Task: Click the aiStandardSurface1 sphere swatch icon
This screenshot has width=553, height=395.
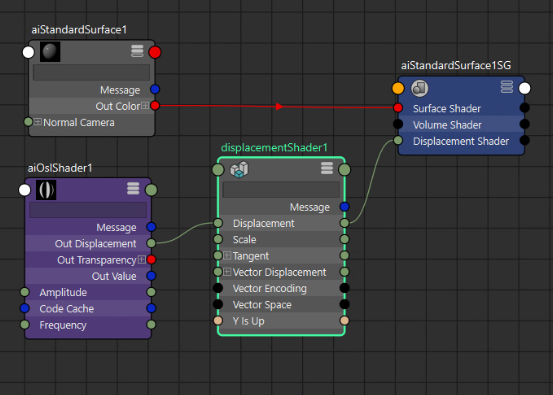Action: (x=50, y=52)
